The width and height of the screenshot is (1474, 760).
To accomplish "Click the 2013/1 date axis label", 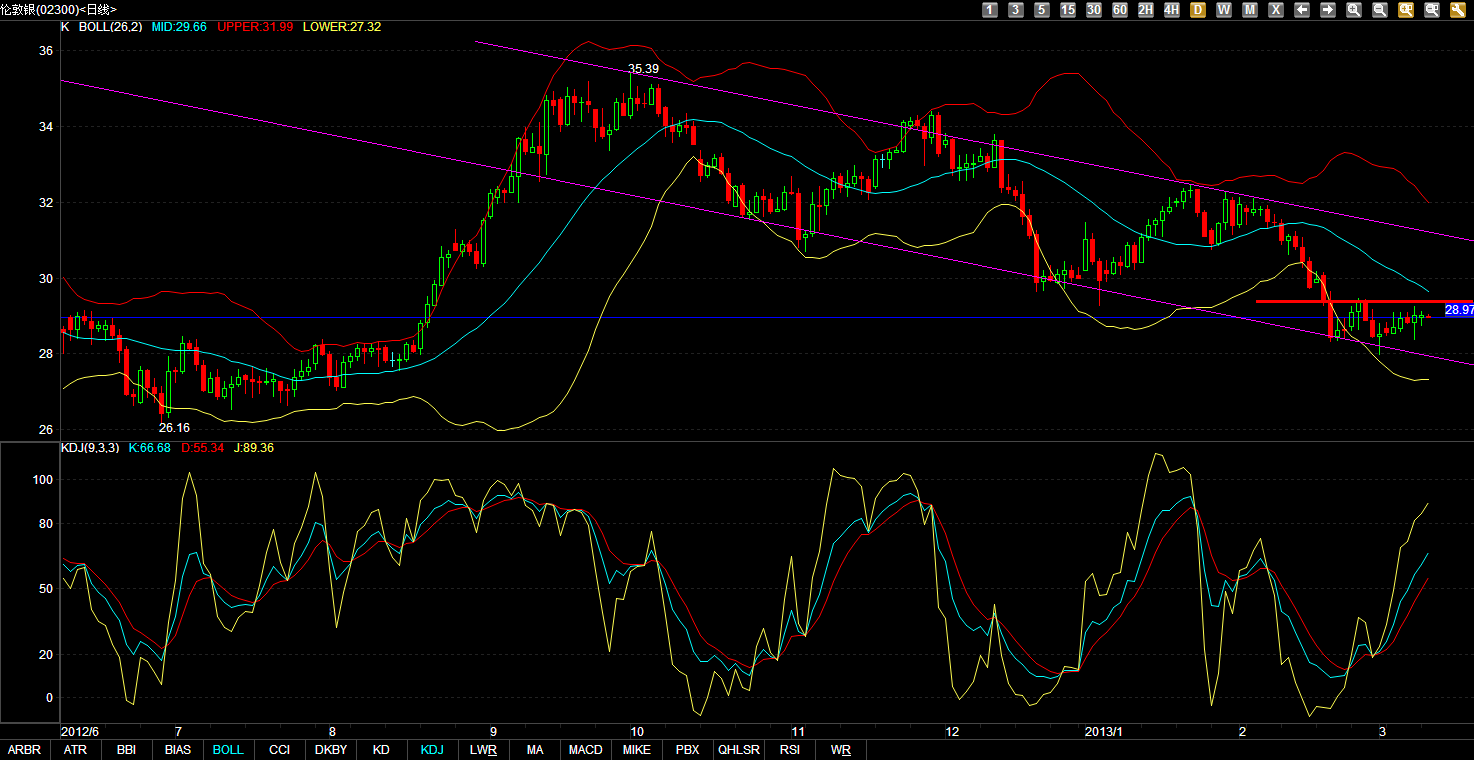I will (1104, 732).
